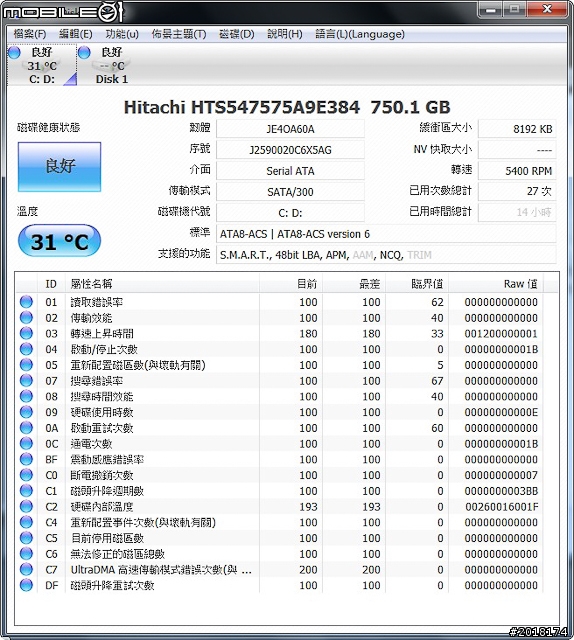Click the status orb for attribute 09
The height and width of the screenshot is (640, 574).
point(26,412)
